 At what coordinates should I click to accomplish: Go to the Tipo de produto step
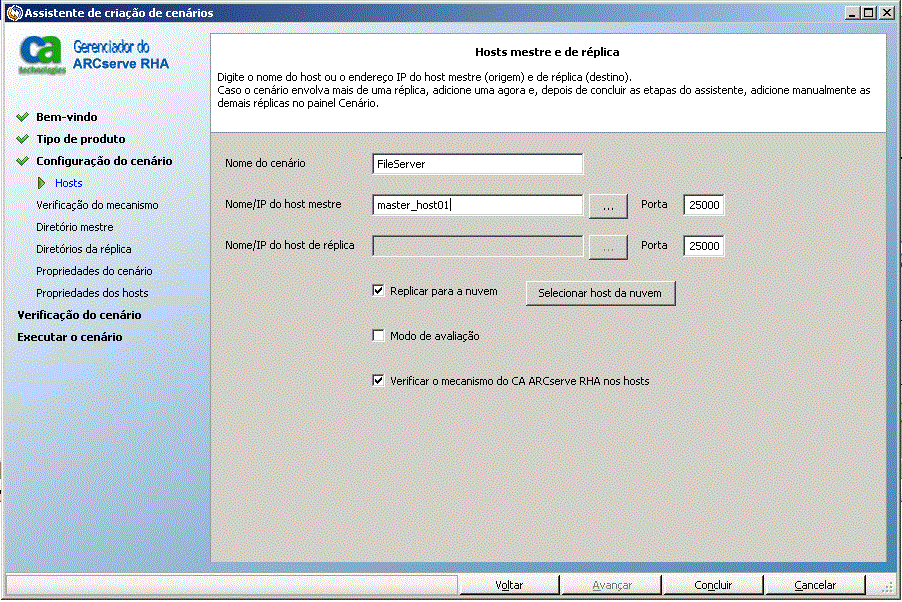pyautogui.click(x=81, y=139)
